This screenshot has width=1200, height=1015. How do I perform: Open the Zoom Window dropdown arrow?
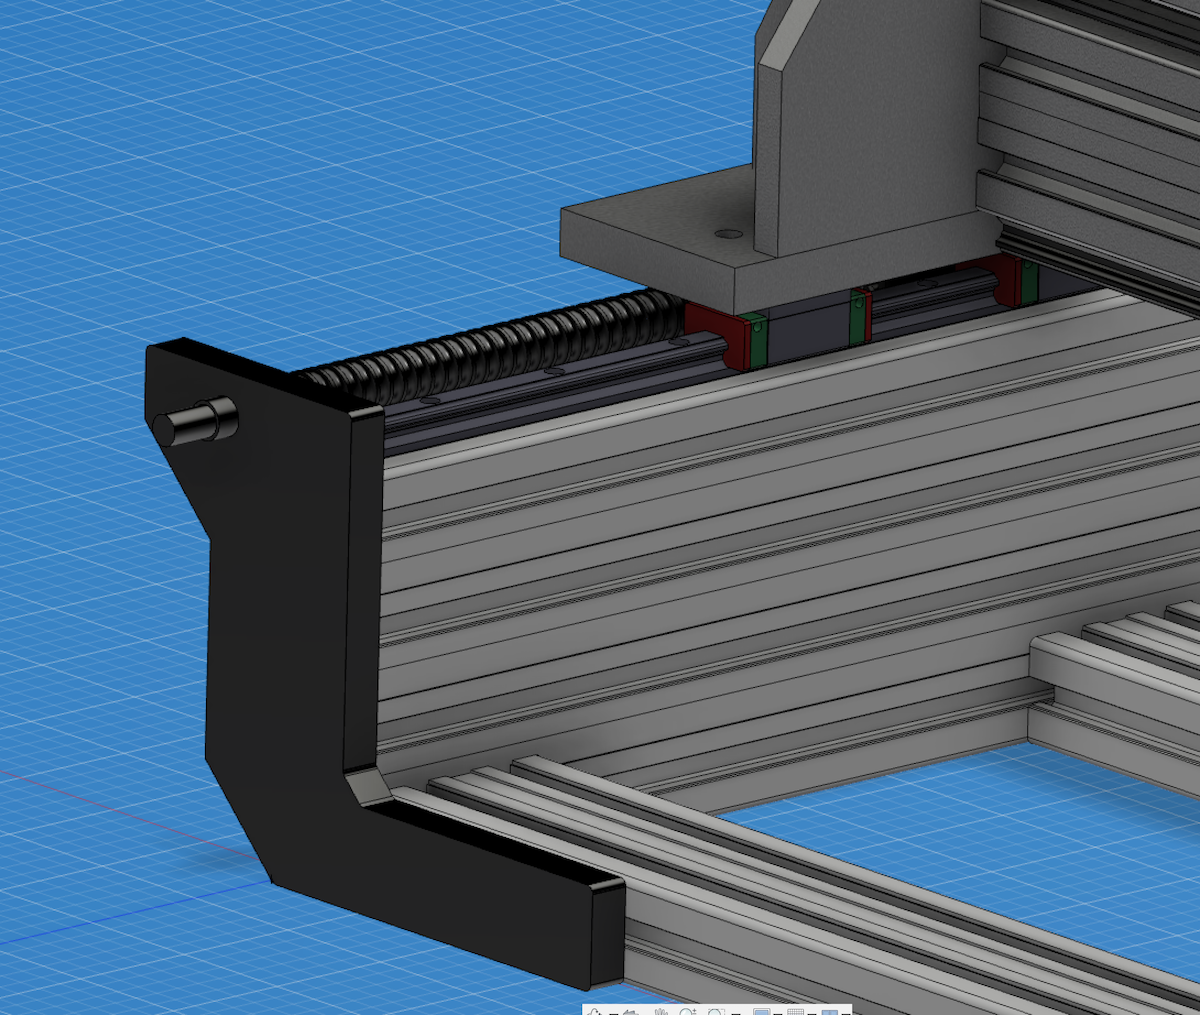coord(735,1013)
